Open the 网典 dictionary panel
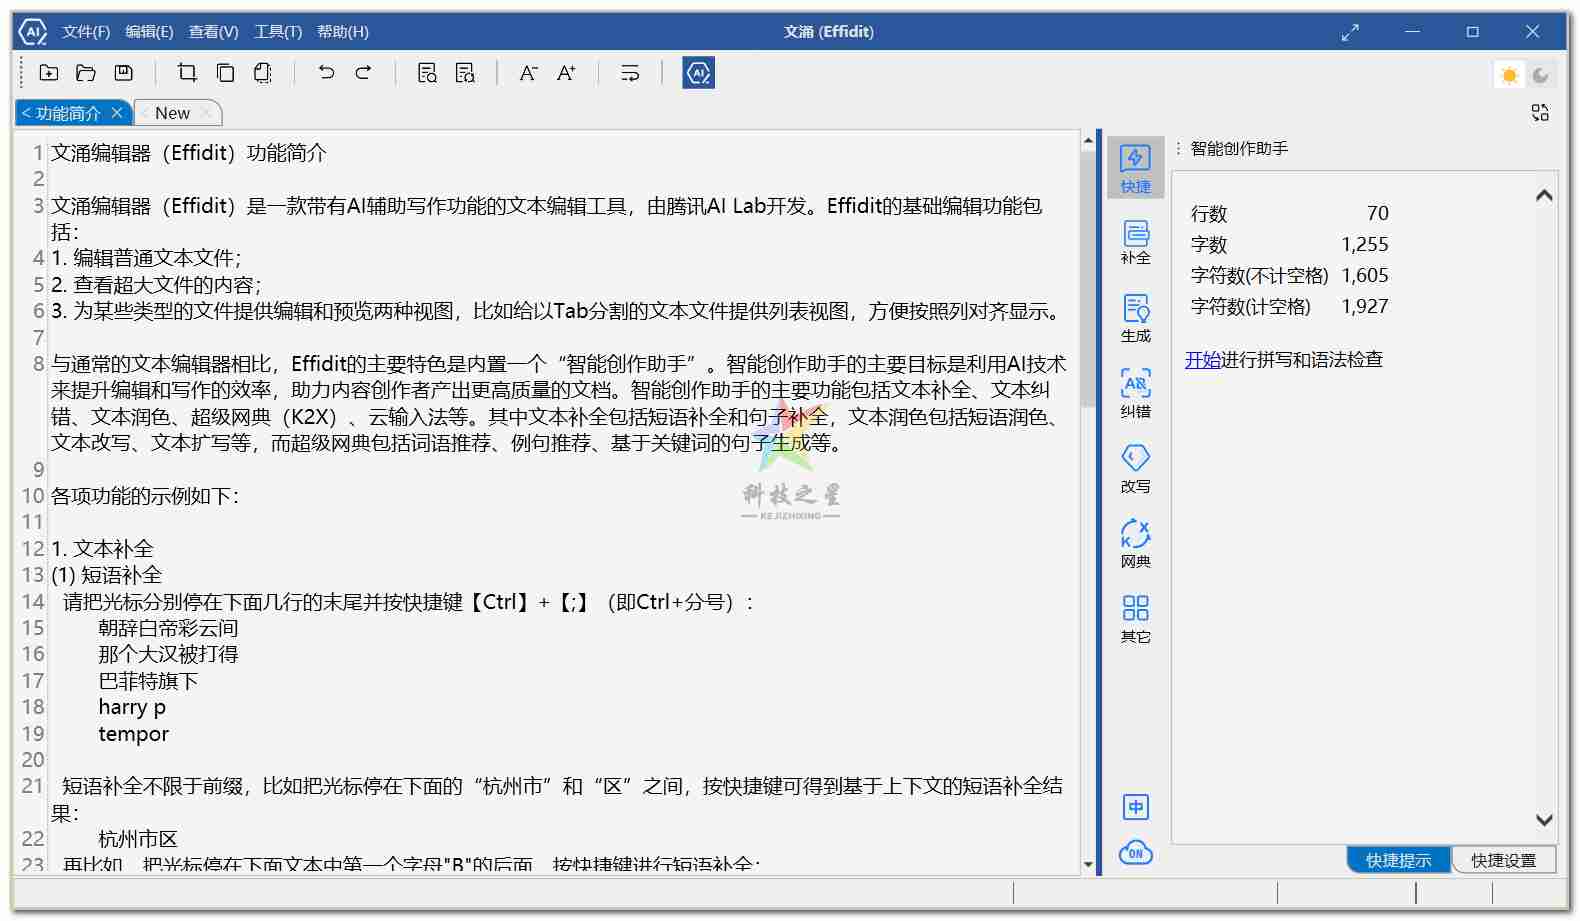1580x921 pixels. point(1135,543)
